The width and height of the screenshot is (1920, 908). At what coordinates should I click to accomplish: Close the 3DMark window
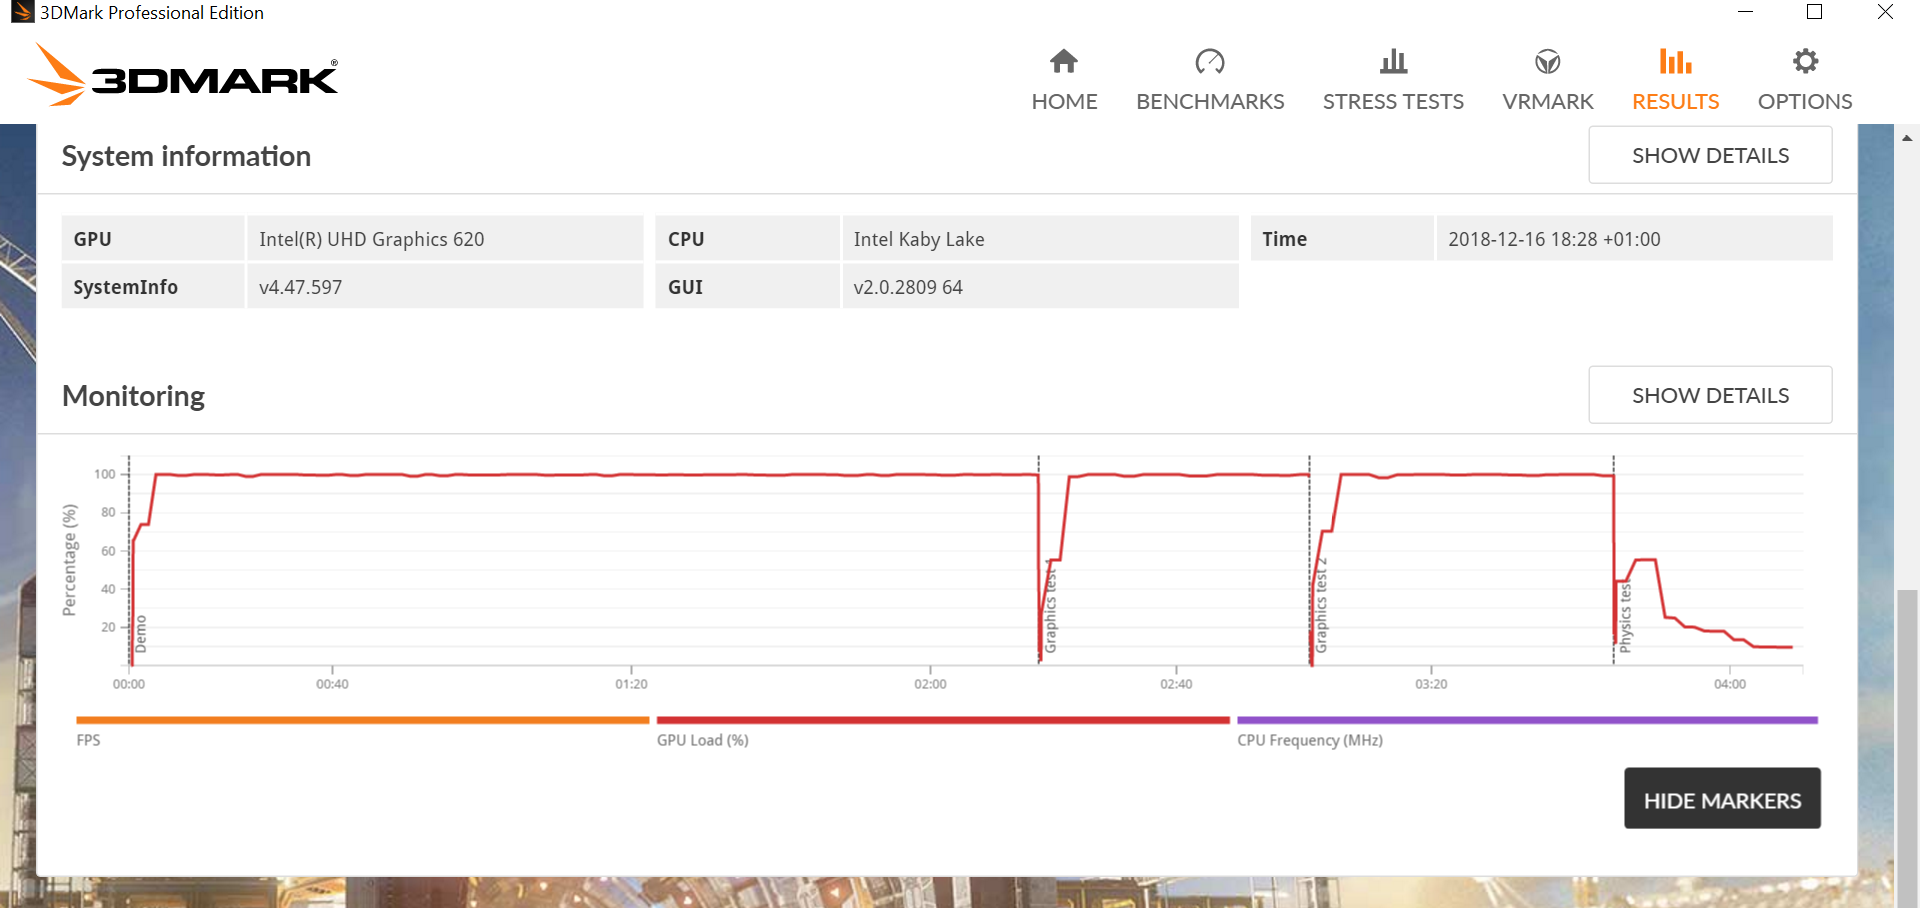click(1885, 12)
